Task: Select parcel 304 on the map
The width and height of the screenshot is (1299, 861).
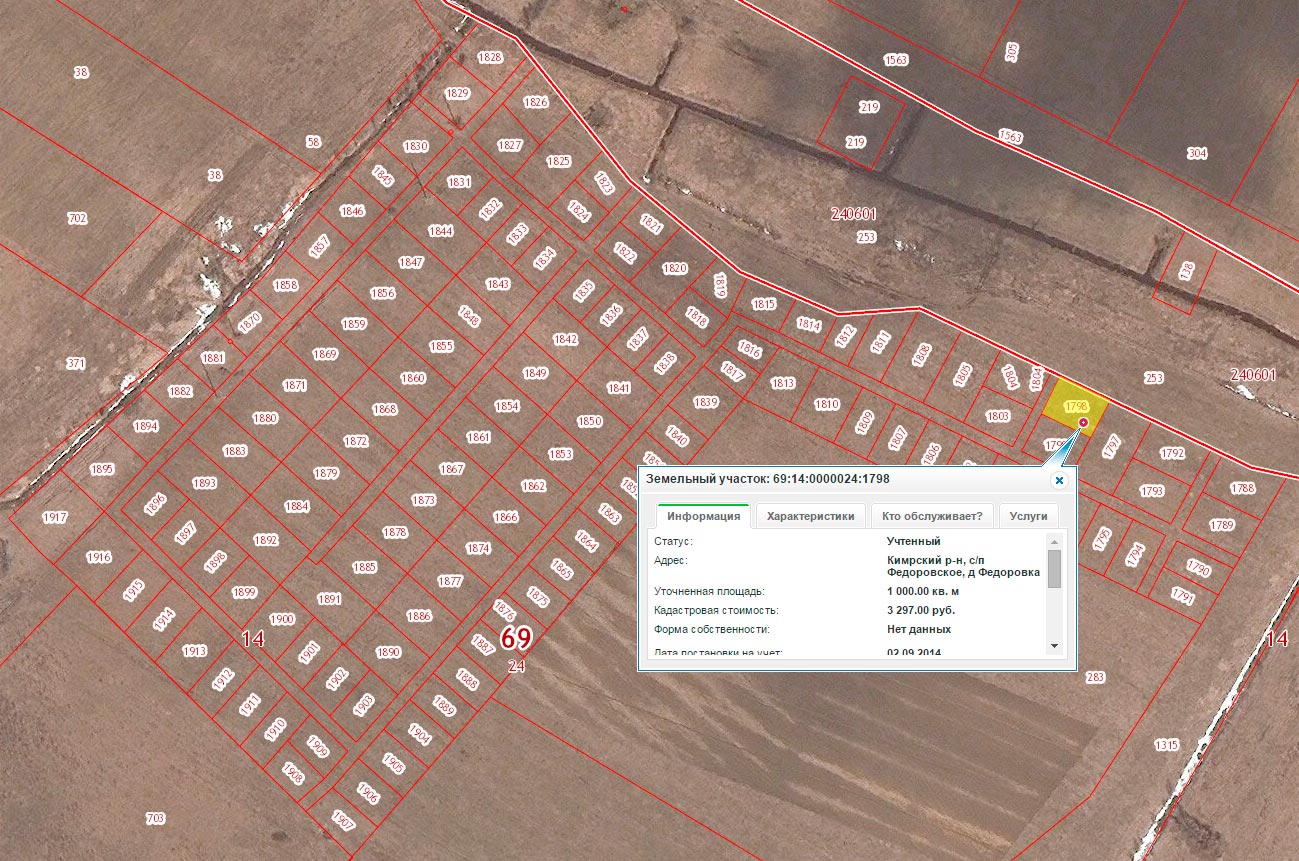Action: (x=1197, y=154)
